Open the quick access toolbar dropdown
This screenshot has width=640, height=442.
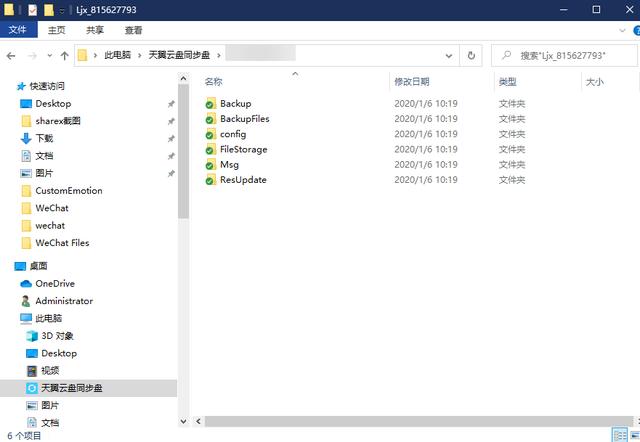[62, 10]
